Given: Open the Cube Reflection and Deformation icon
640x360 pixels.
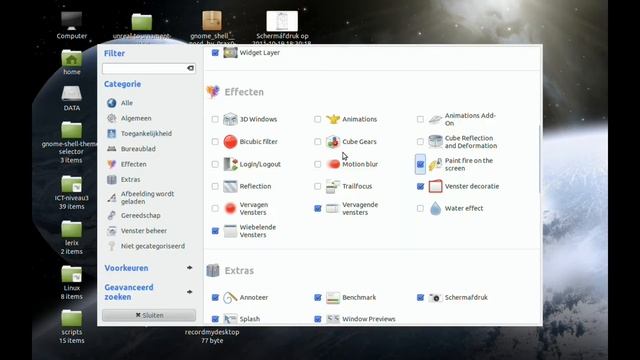Looking at the screenshot, I should click(436, 142).
